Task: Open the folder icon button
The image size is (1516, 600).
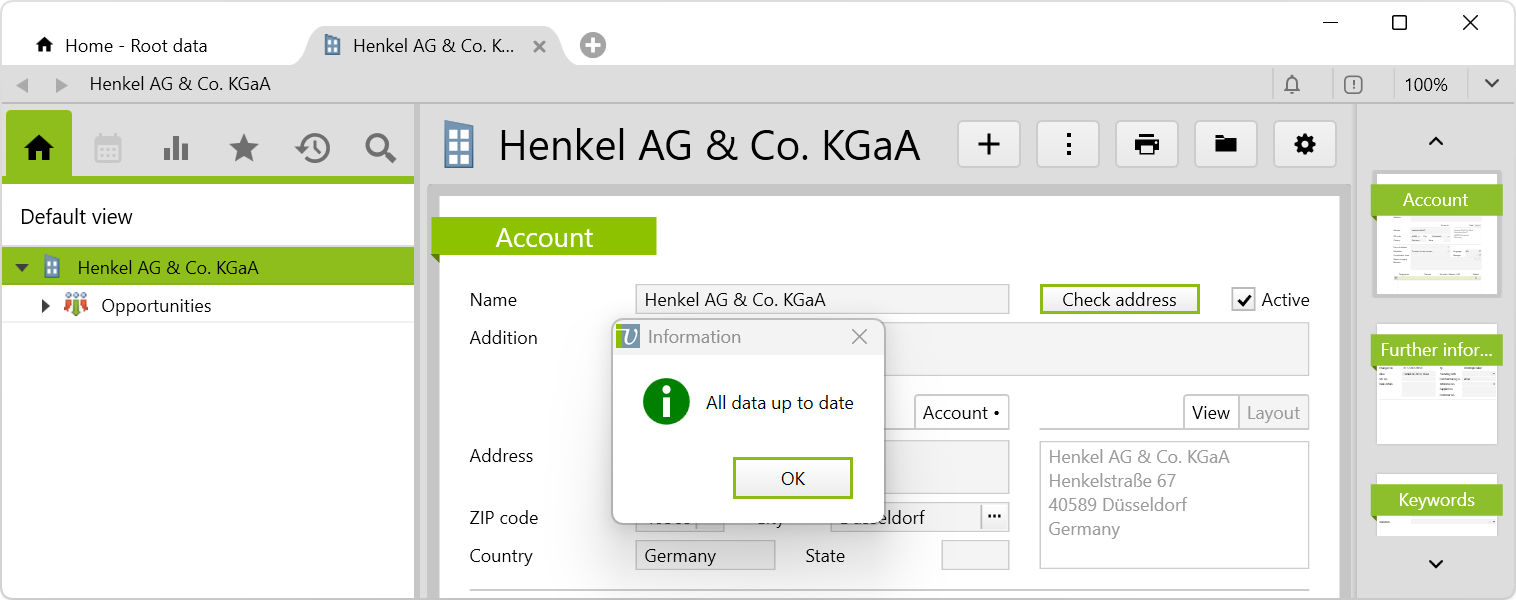Action: [1225, 145]
